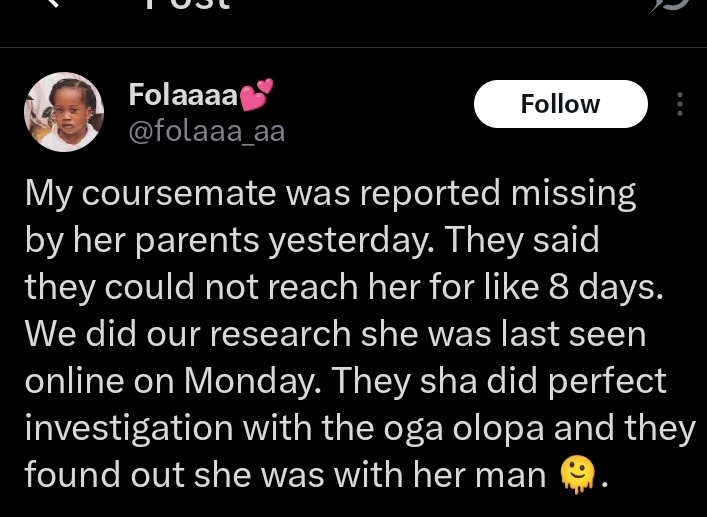
Task: Click the Post header title
Action: click(x=188, y=5)
